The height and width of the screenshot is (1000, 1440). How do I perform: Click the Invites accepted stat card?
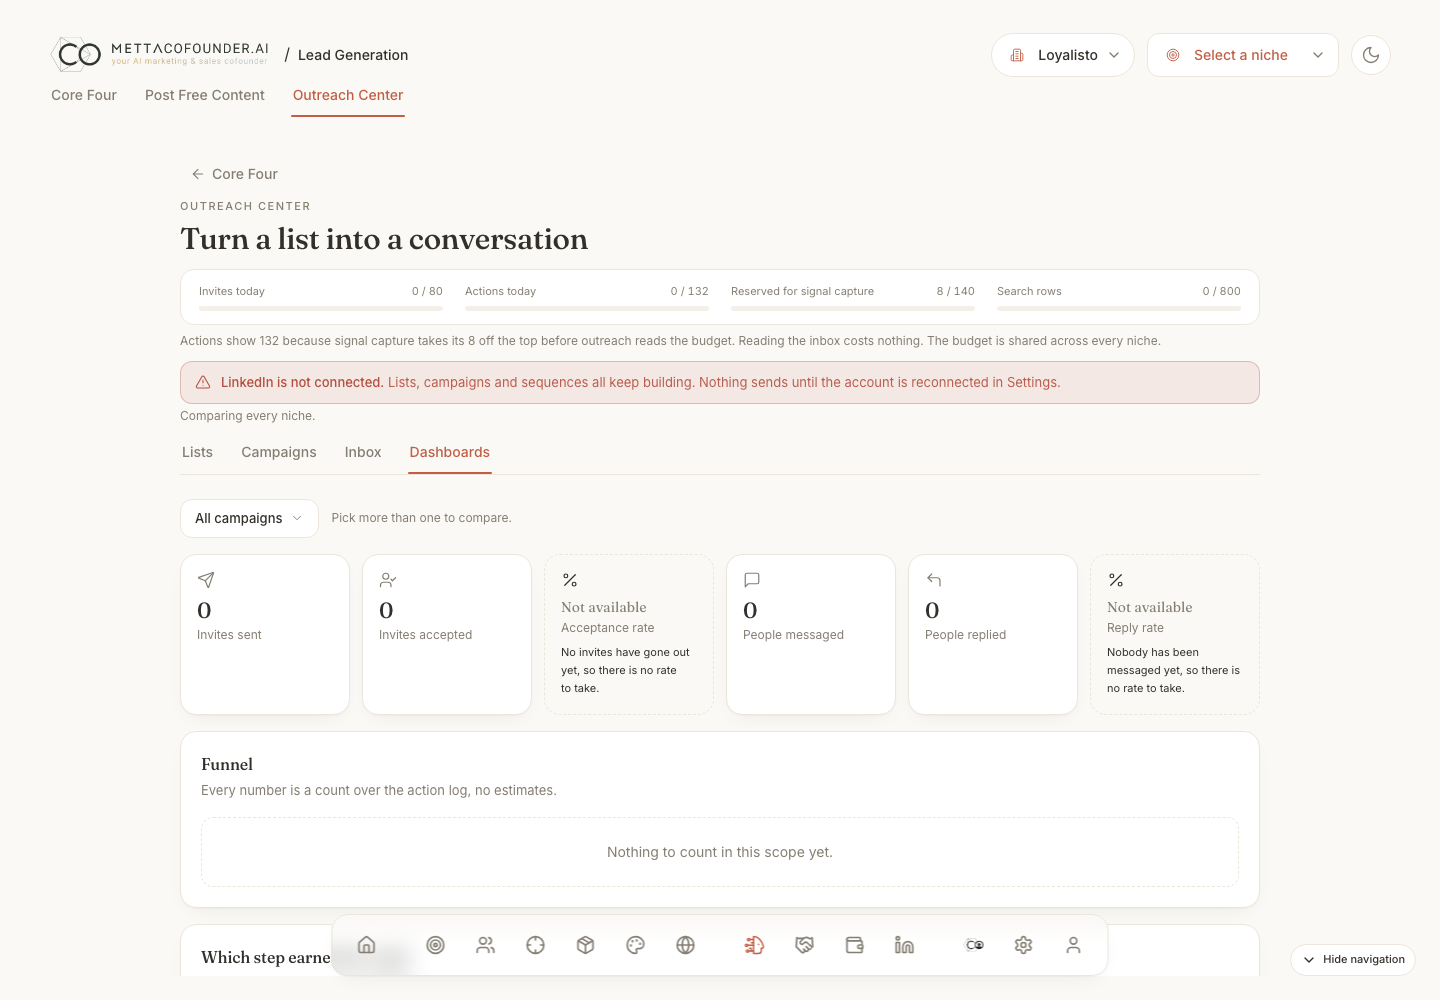click(447, 635)
